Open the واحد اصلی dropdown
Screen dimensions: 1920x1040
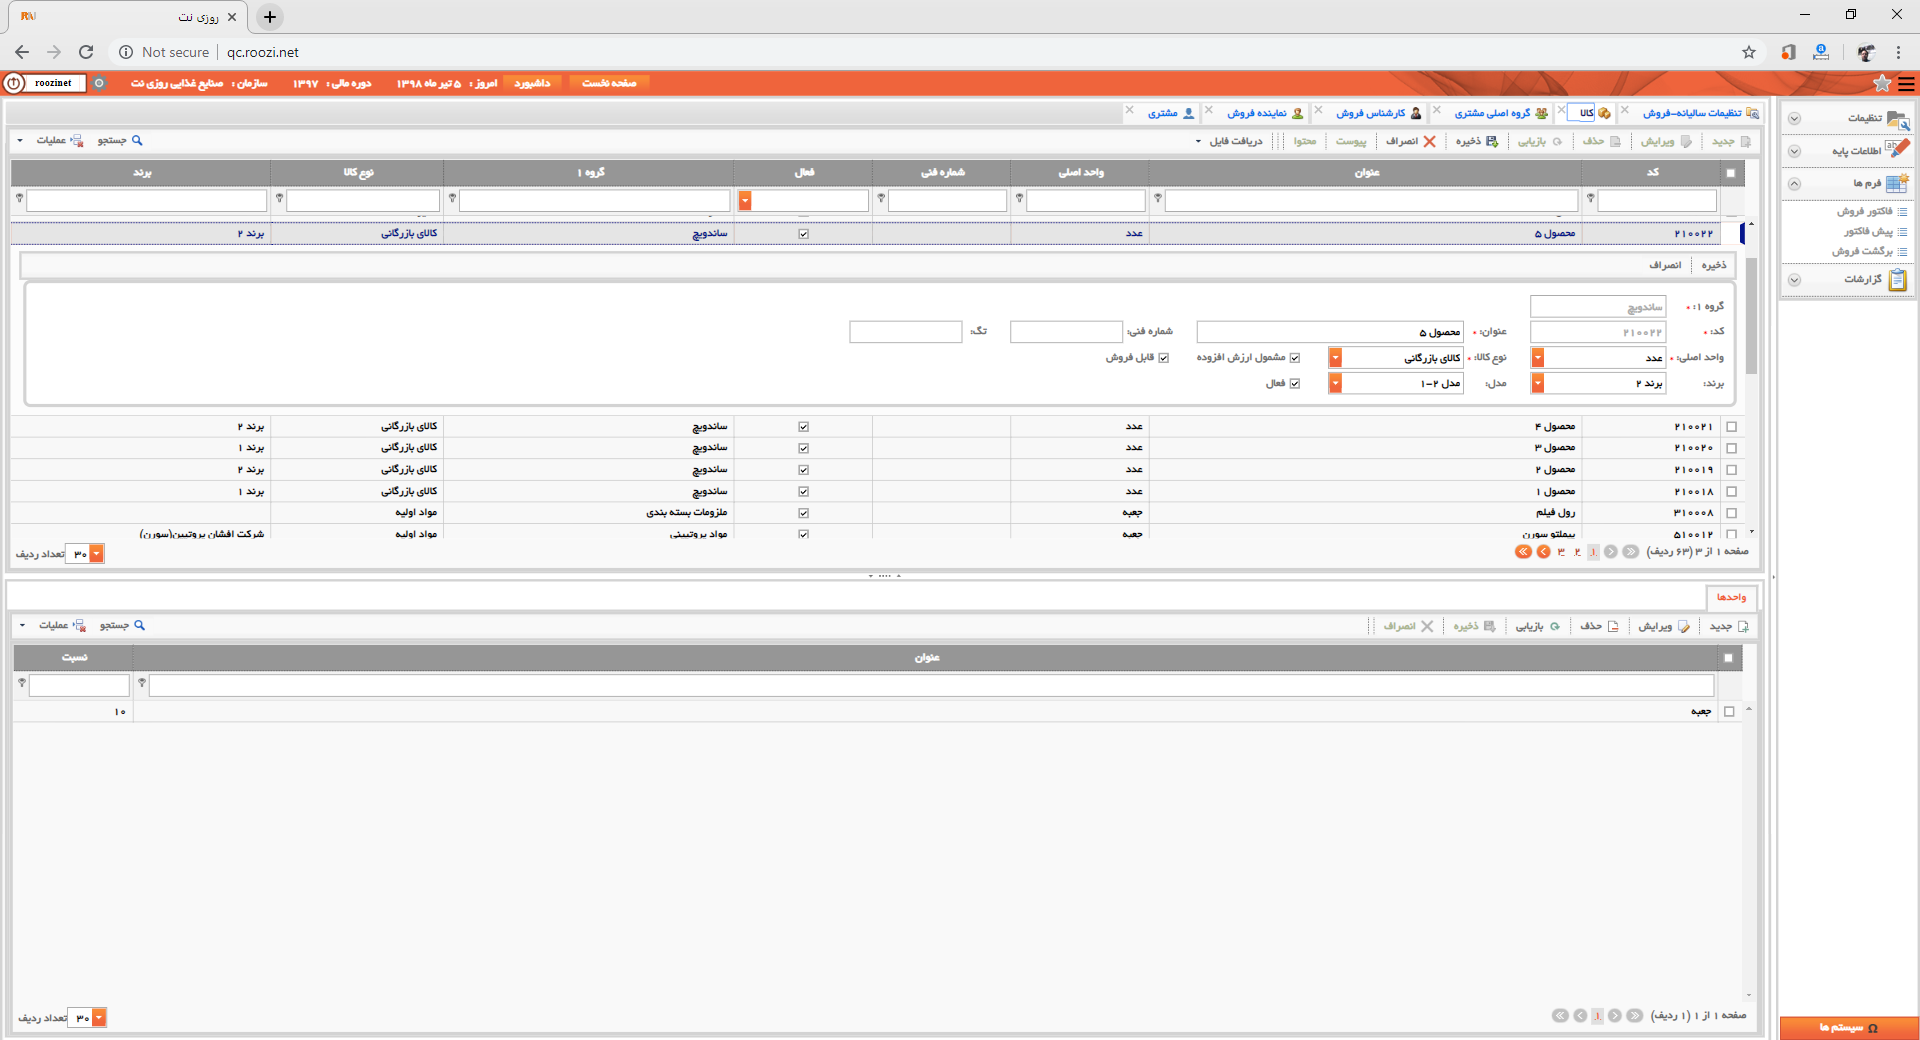[1538, 358]
